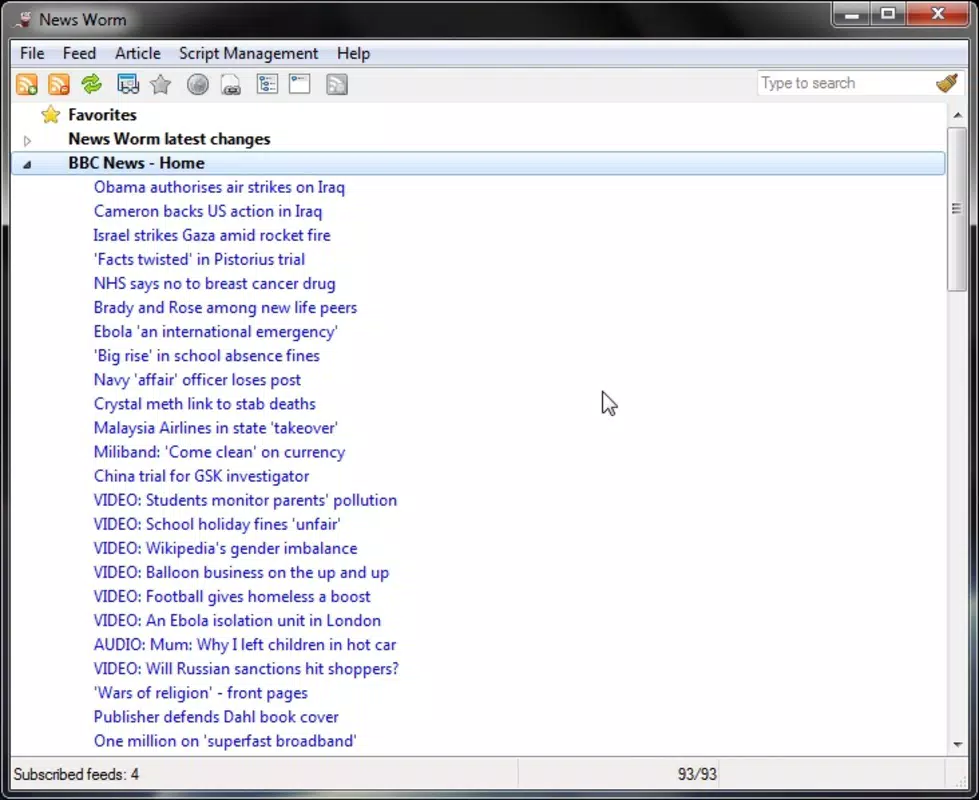
Task: Click the scrollbar up arrow
Action: pos(957,116)
